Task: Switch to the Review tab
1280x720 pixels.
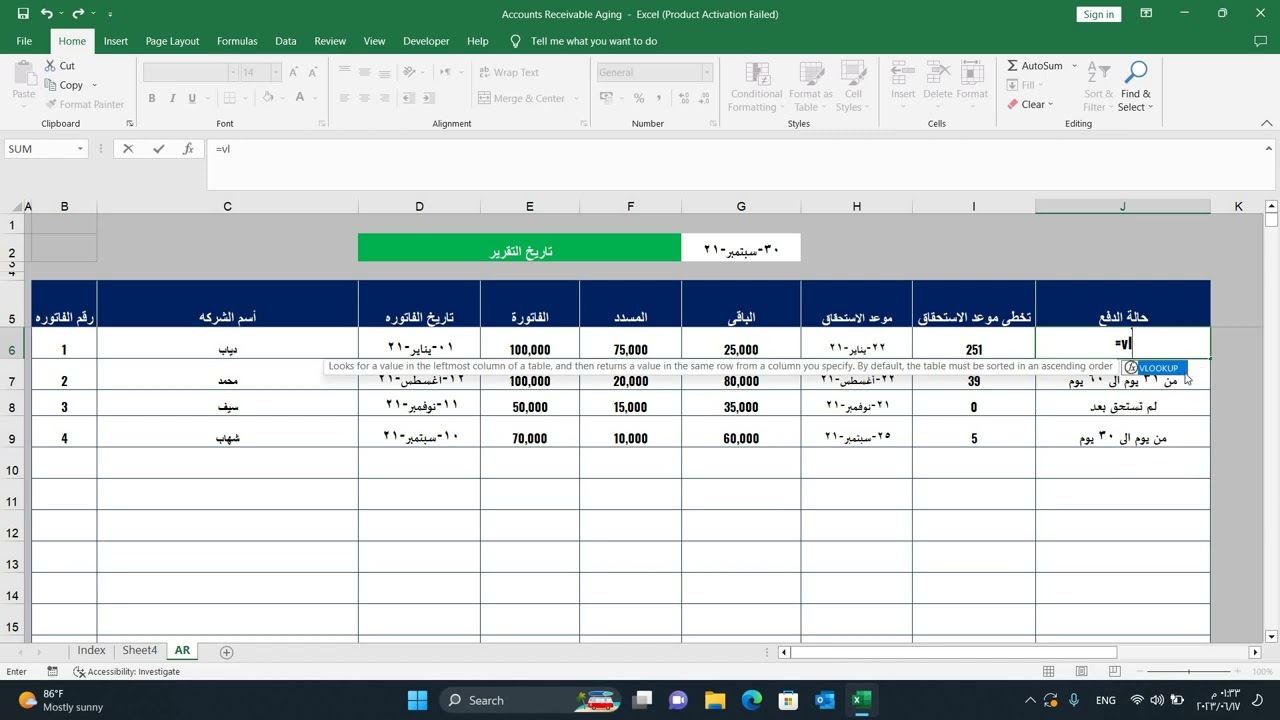Action: (330, 41)
